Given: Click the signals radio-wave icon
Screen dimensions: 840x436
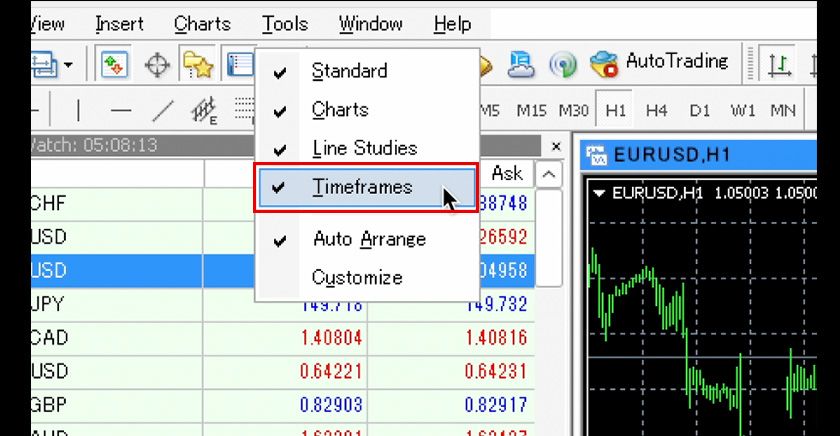Looking at the screenshot, I should (563, 66).
